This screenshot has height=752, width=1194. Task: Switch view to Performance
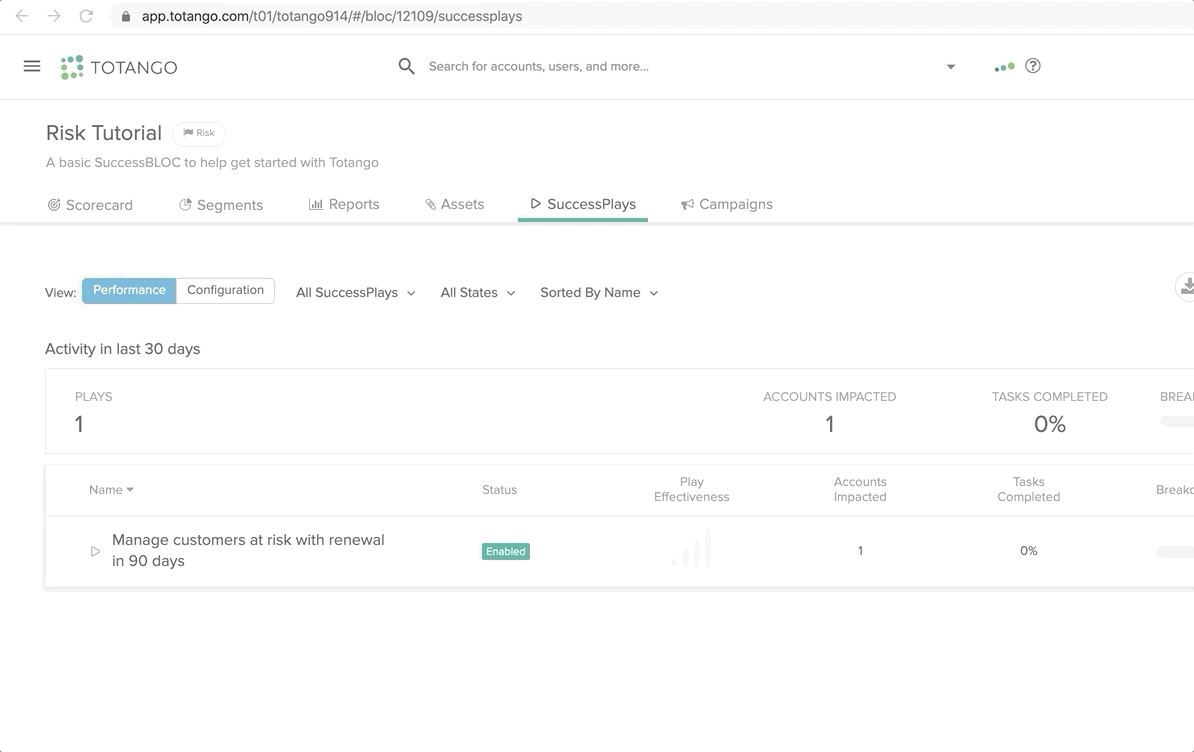(x=129, y=290)
